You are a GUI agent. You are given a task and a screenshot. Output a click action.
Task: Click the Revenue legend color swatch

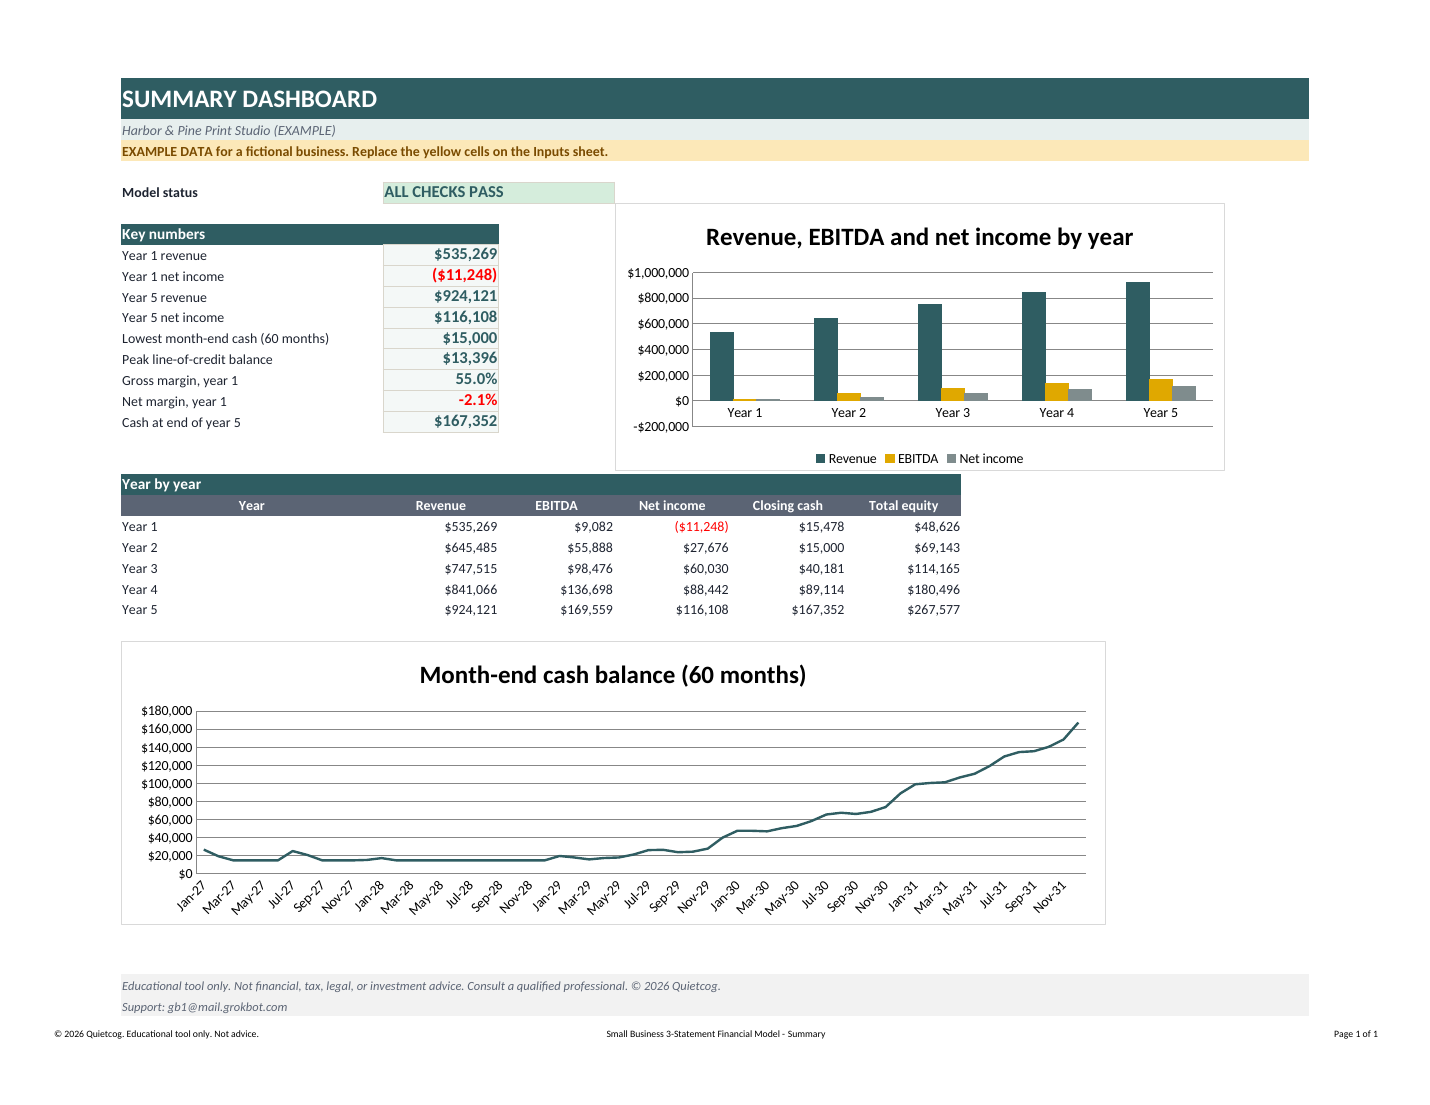click(x=820, y=459)
